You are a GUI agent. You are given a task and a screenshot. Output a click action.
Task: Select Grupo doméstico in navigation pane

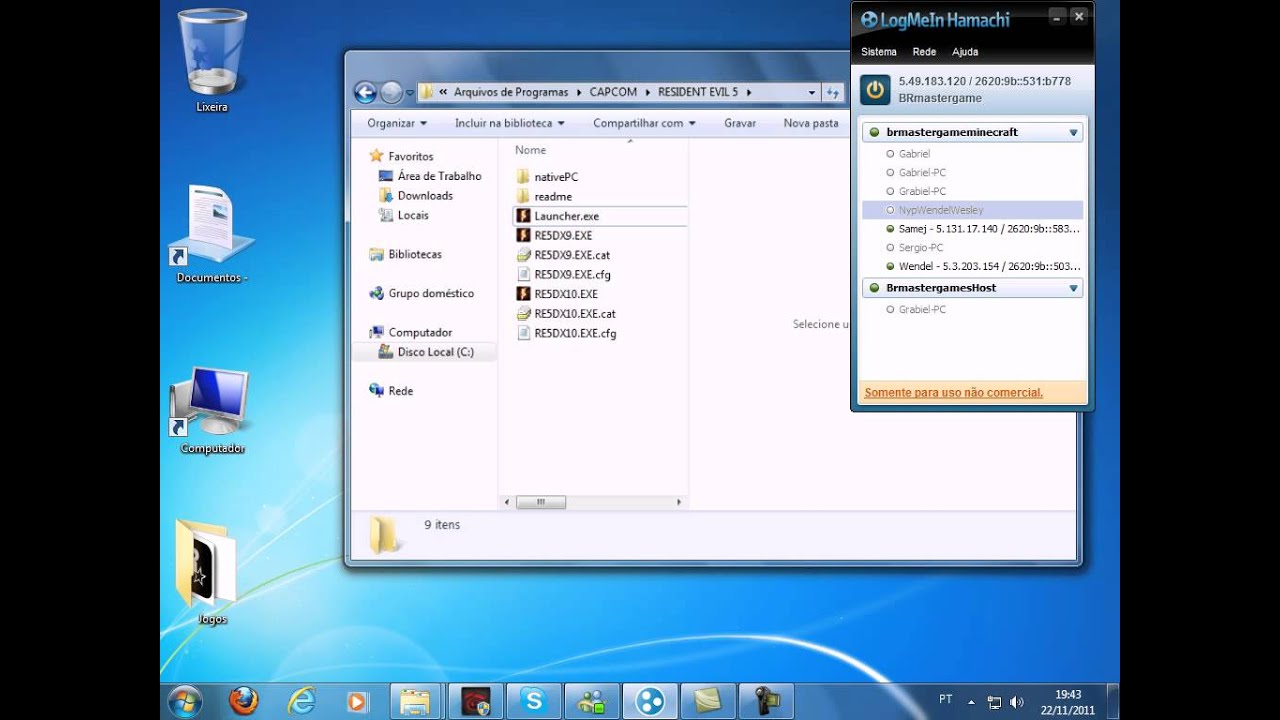point(431,294)
